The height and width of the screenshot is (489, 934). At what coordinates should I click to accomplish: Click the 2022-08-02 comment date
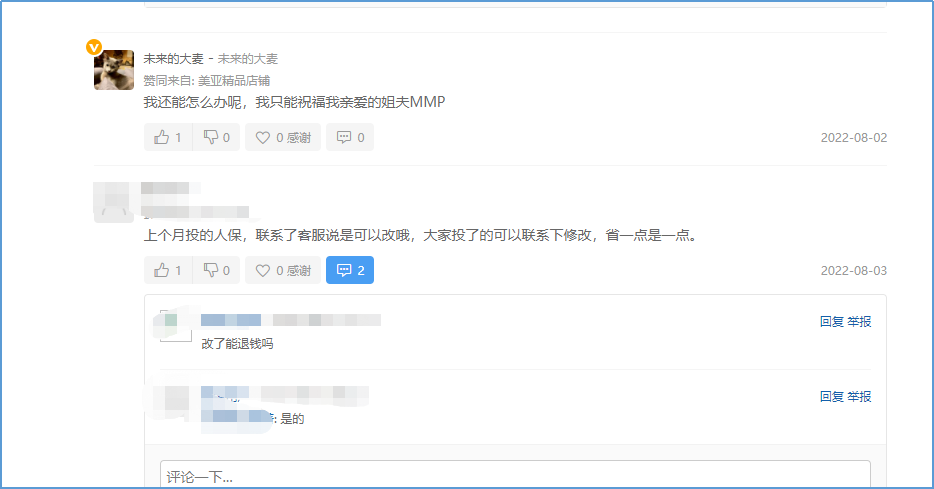(x=853, y=138)
